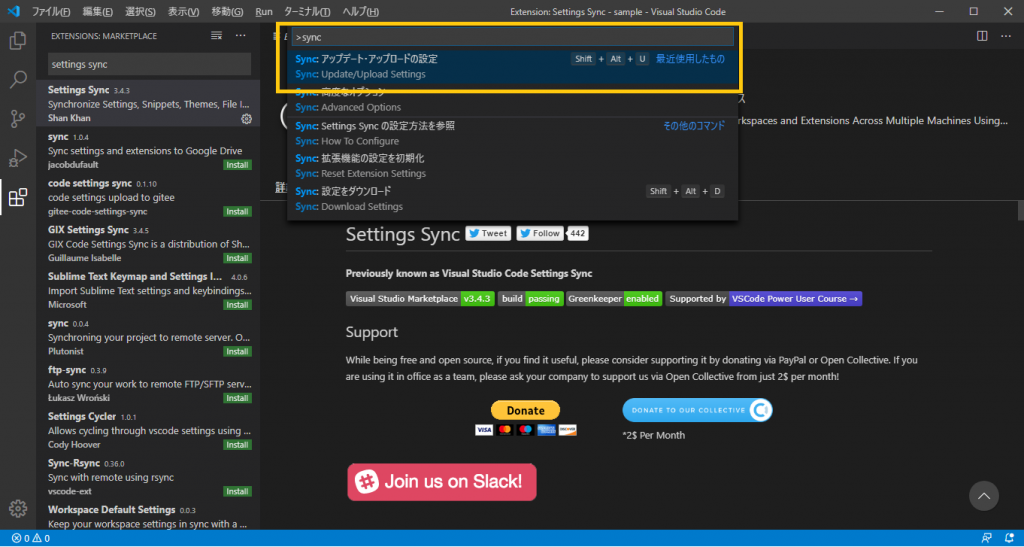Open the 編集(E) menu
This screenshot has width=1024, height=547.
(97, 12)
